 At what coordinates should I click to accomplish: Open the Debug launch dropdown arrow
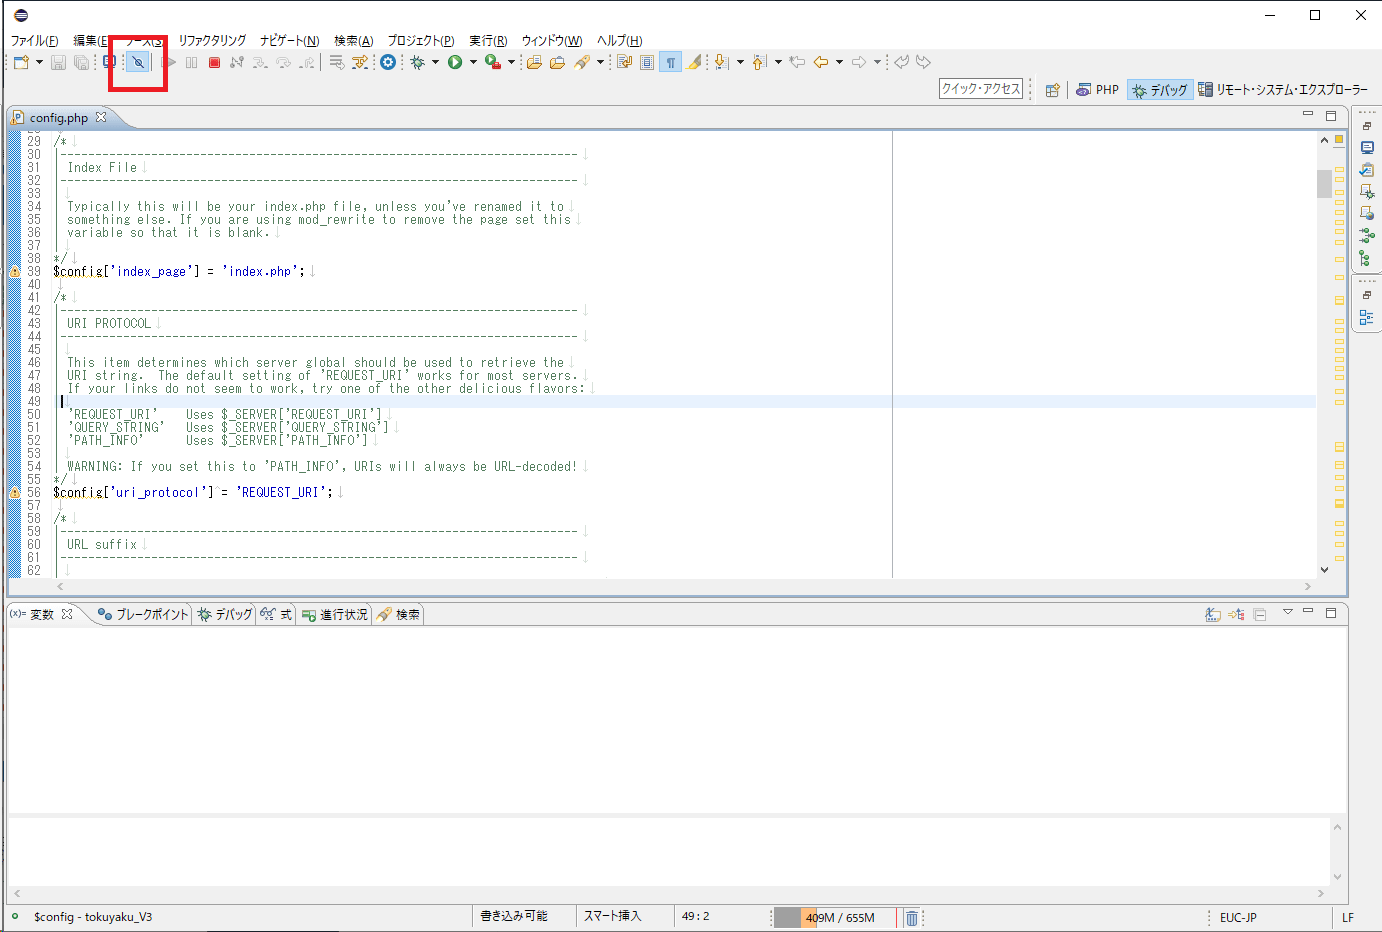click(x=435, y=62)
